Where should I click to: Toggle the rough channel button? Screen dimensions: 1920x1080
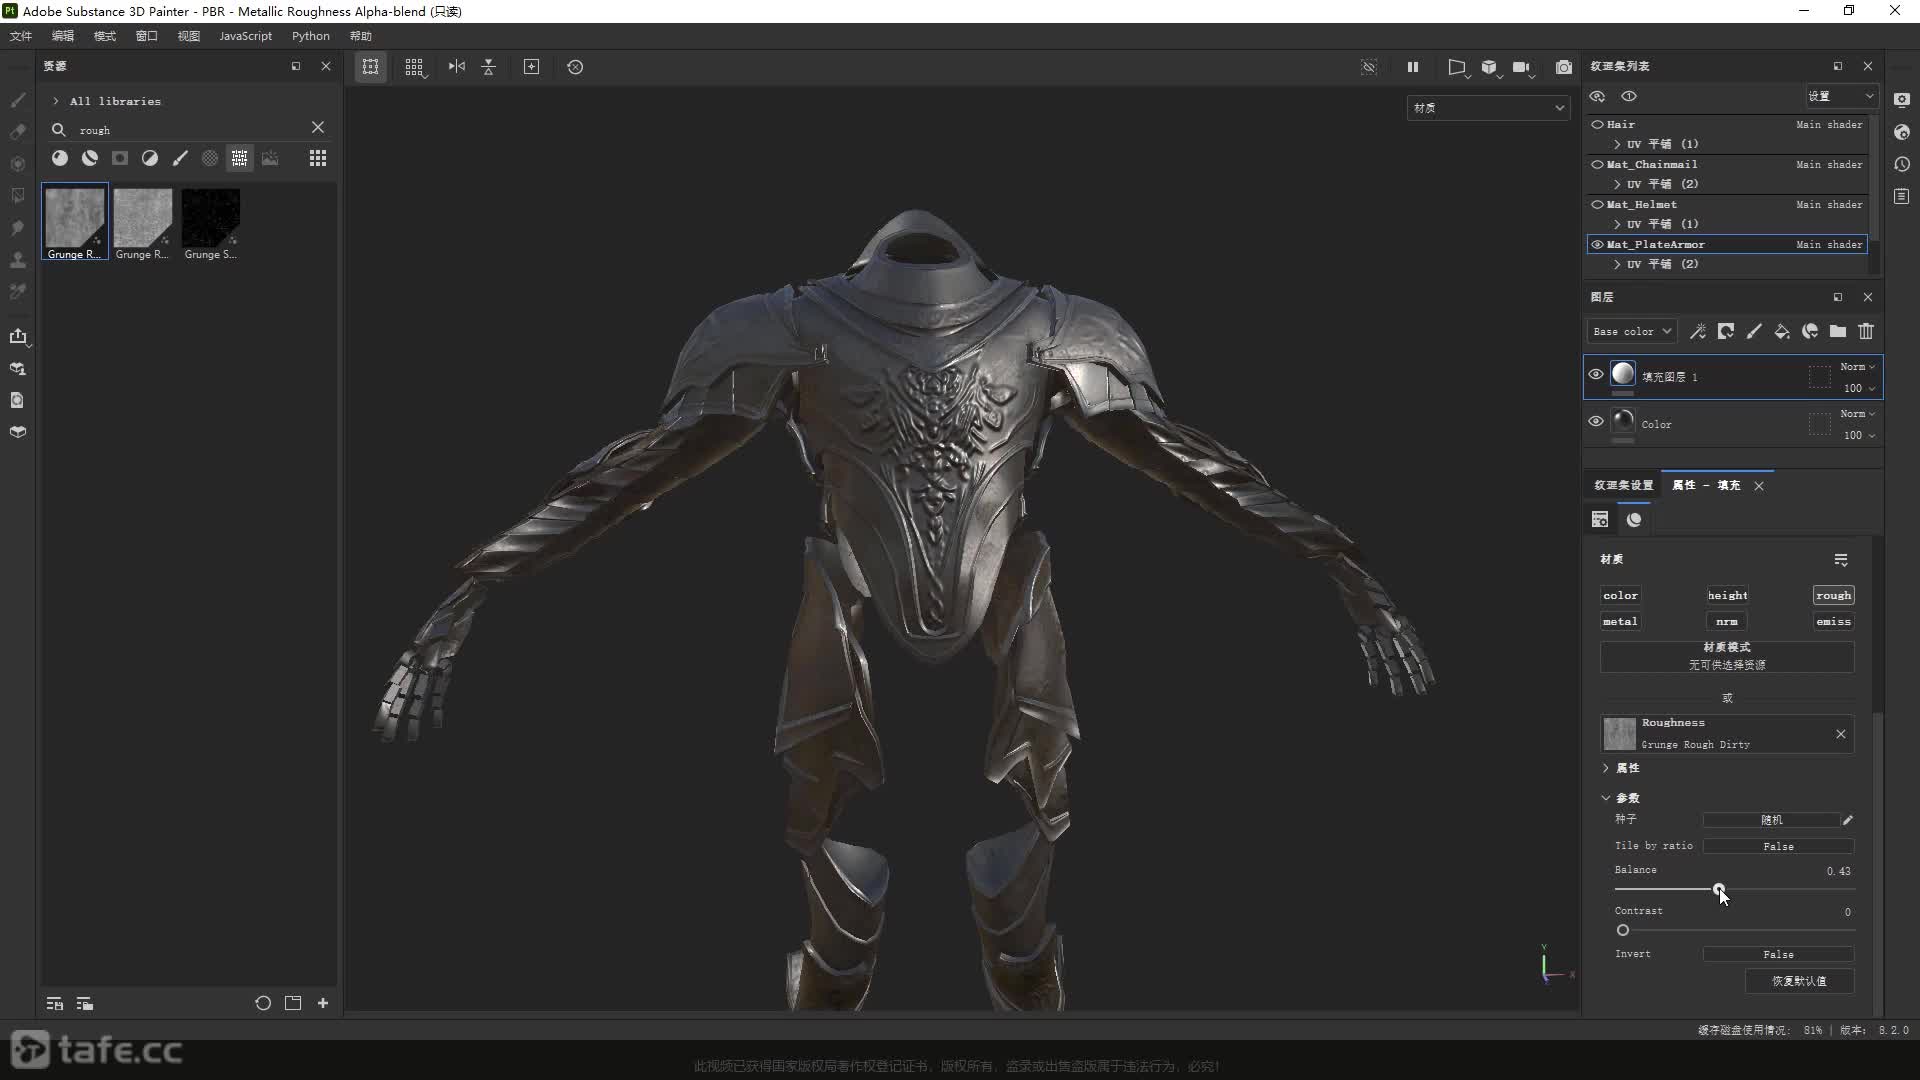pyautogui.click(x=1833, y=595)
